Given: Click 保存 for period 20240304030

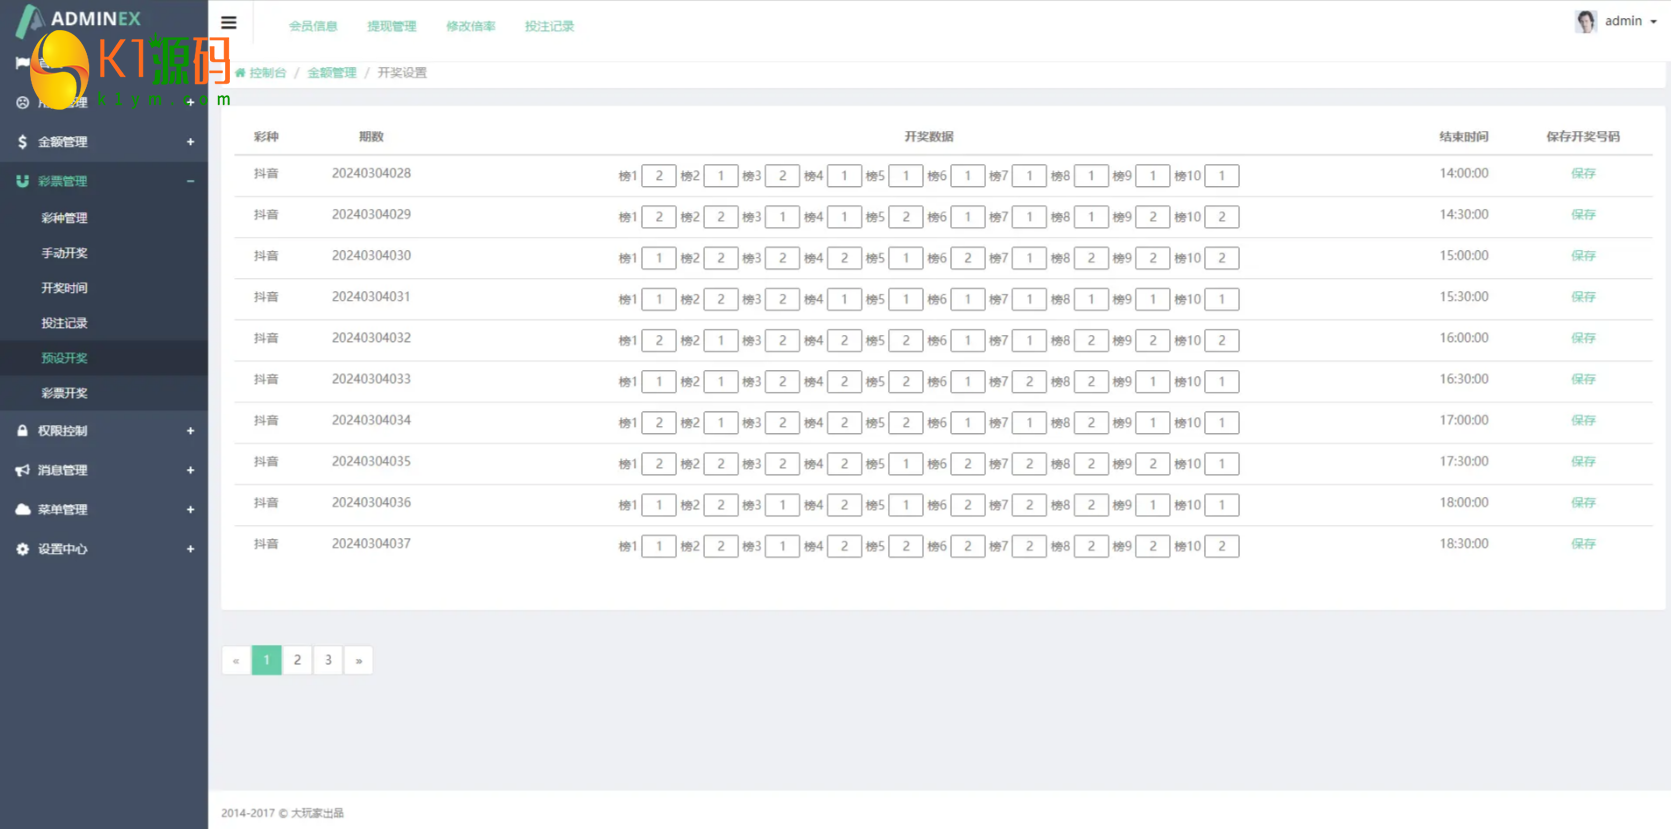Looking at the screenshot, I should (x=1583, y=256).
